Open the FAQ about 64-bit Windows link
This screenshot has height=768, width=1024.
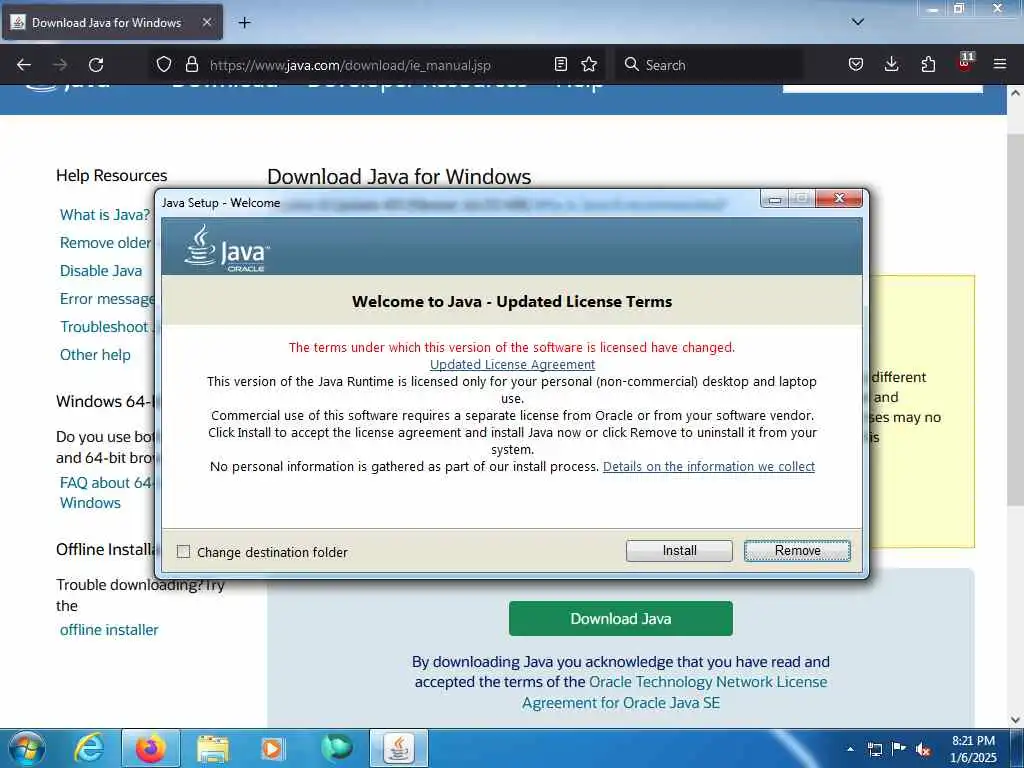point(105,492)
